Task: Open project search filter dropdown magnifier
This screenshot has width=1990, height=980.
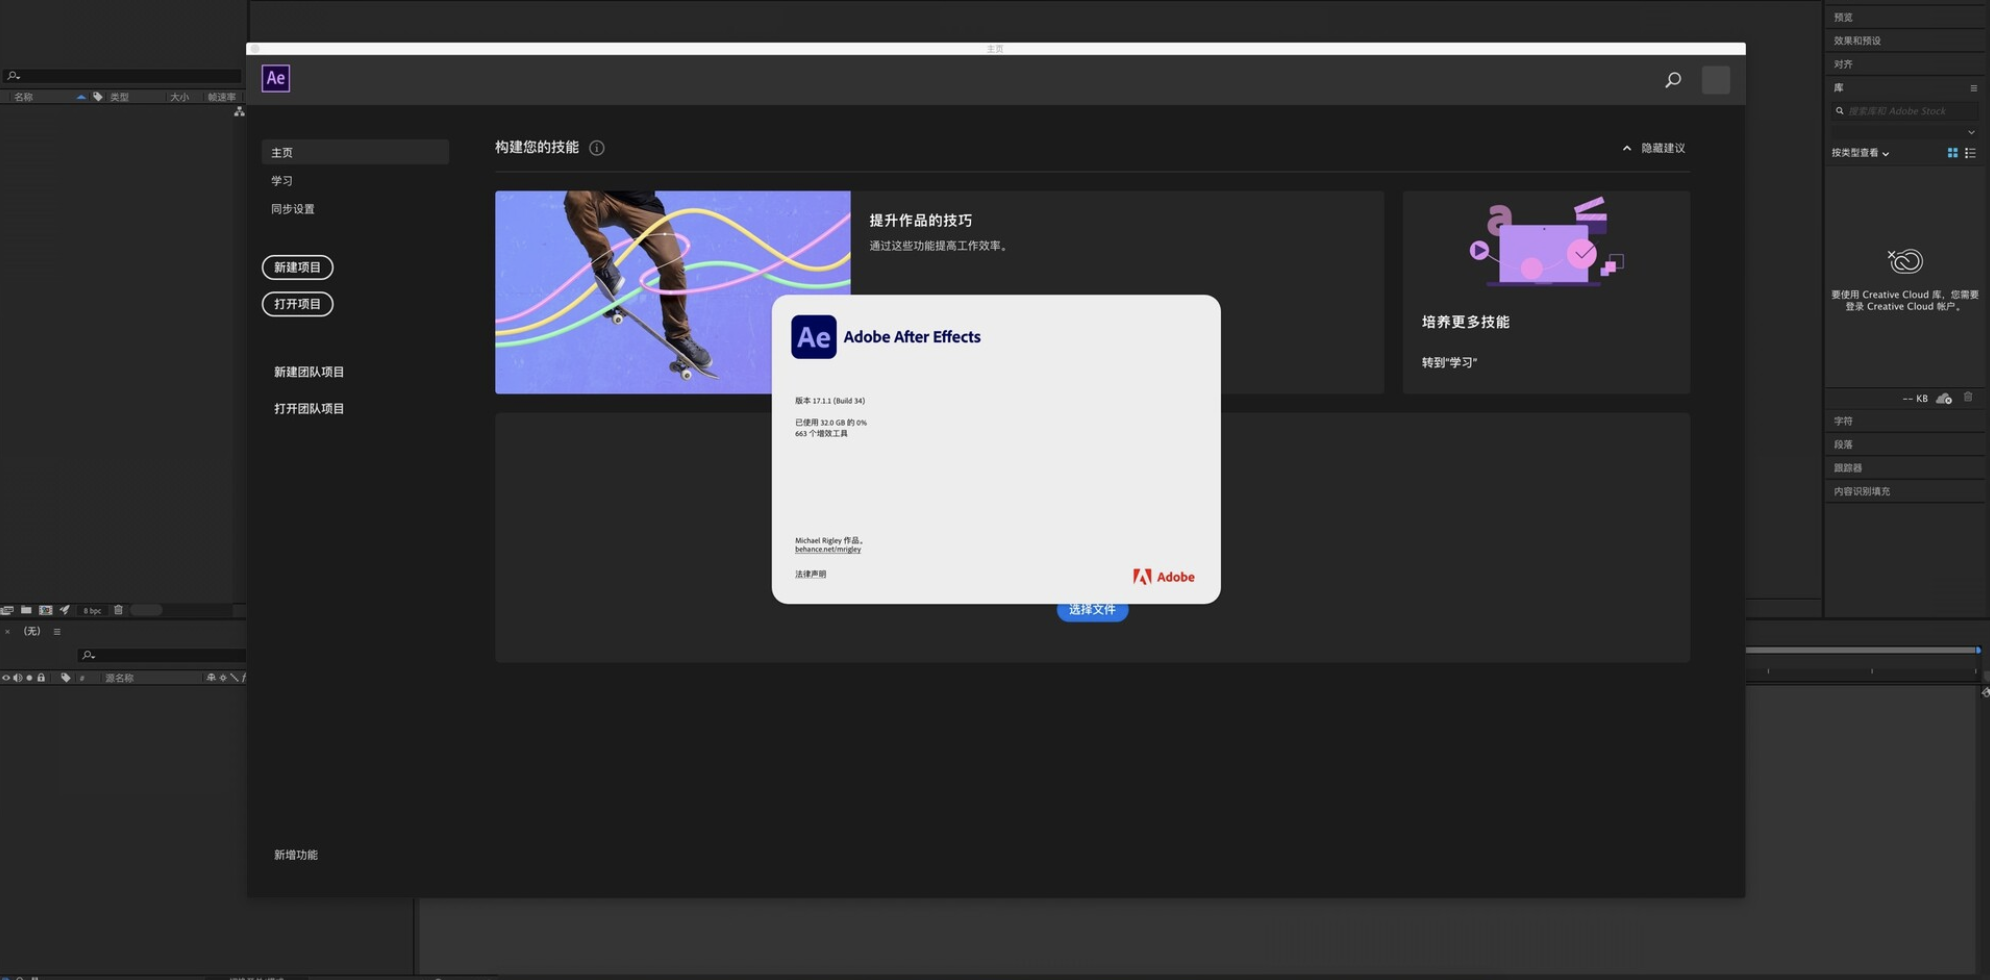Action: tap(13, 76)
